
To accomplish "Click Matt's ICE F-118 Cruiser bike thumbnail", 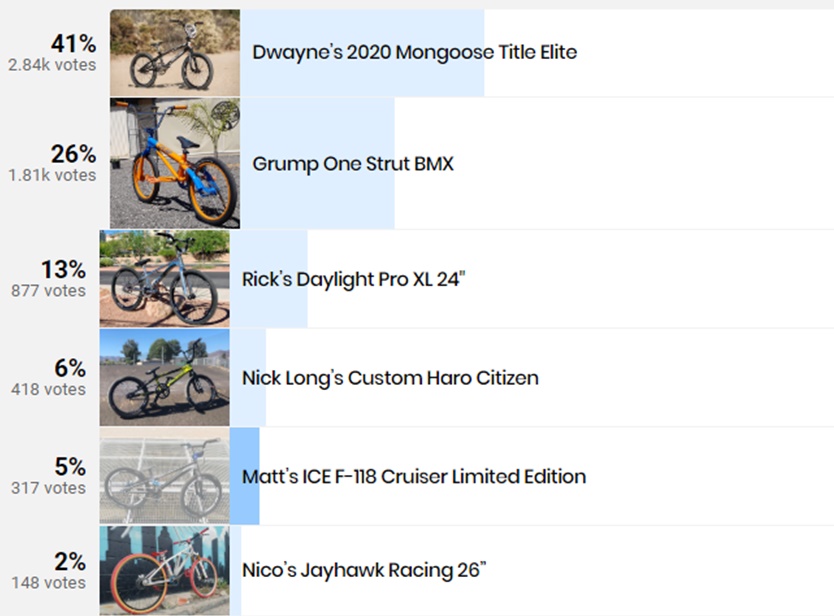I will (164, 476).
